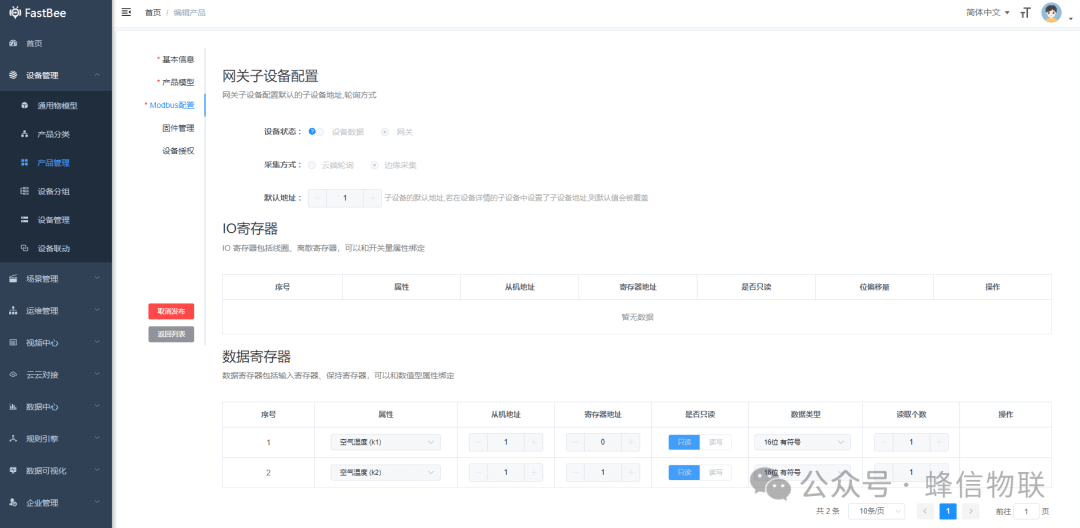Decrease 从机地址 for 空气温度 (k1) row
This screenshot has width=1080, height=528.
pyautogui.click(x=478, y=442)
